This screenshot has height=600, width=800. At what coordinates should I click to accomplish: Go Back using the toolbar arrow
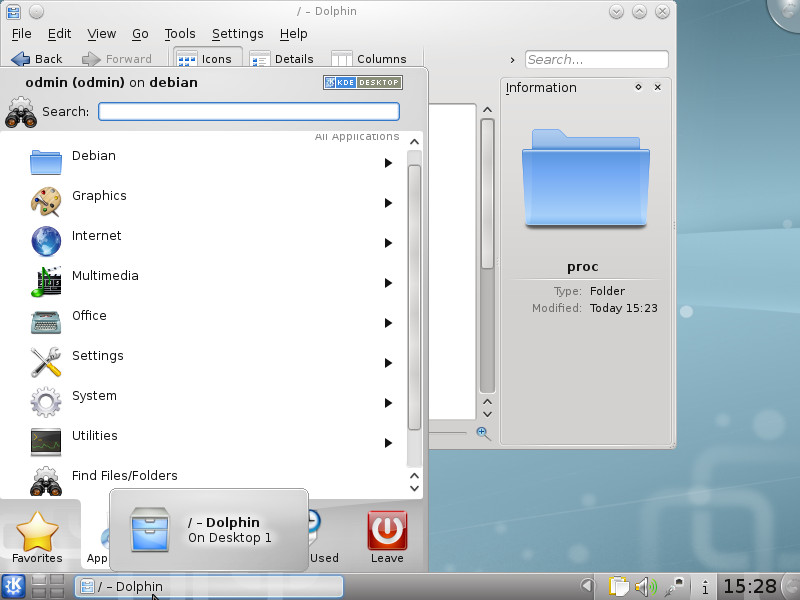[36, 59]
